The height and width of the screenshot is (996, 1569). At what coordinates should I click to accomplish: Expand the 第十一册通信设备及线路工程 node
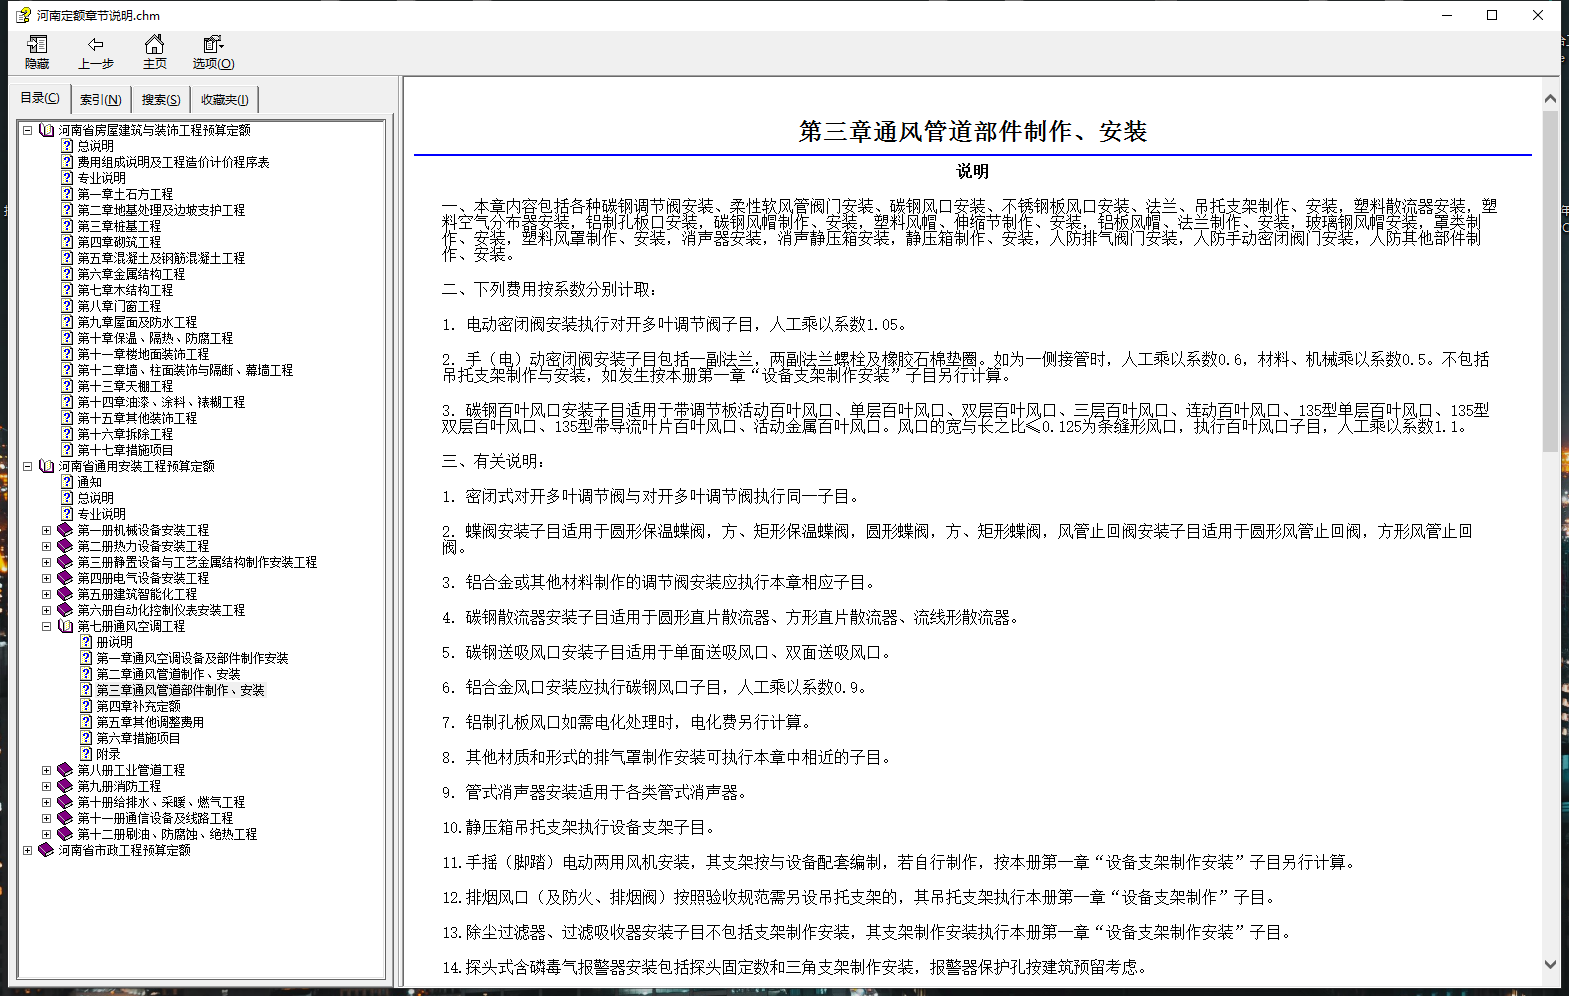coord(46,818)
